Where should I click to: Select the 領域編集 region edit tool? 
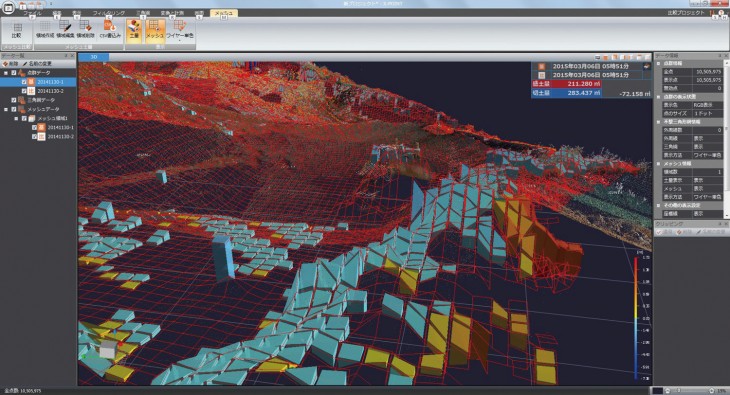coord(65,30)
